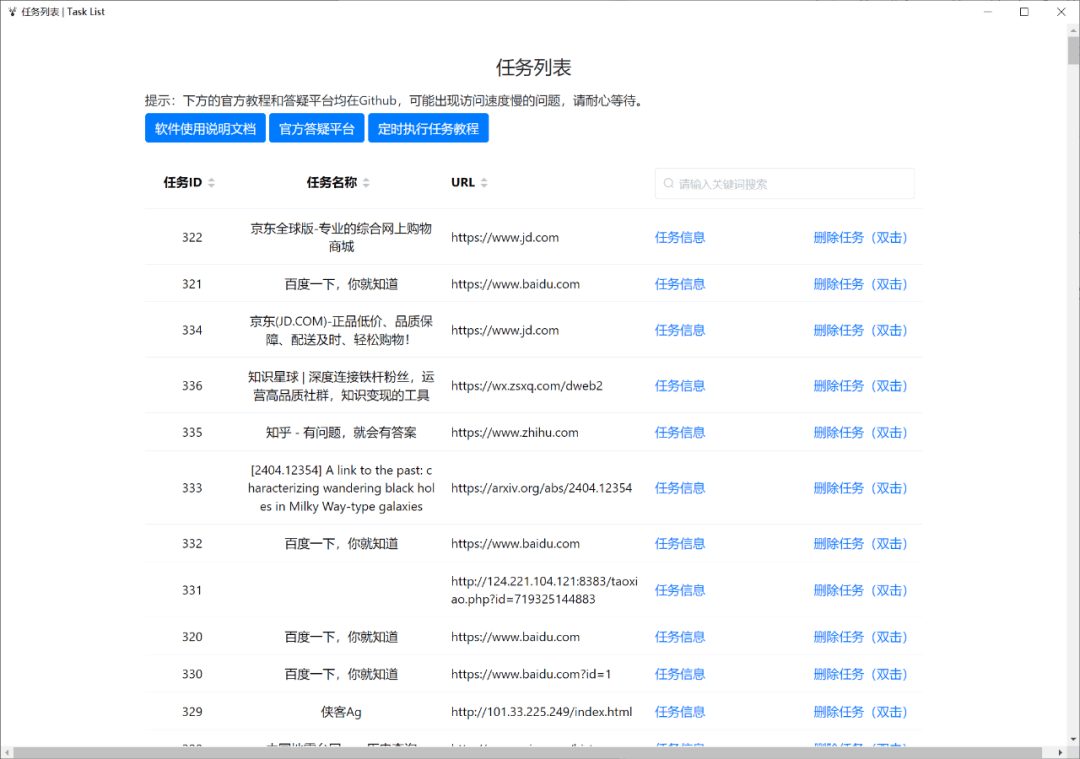Click URL https://www.zhihu.com
1080x759 pixels.
[515, 433]
